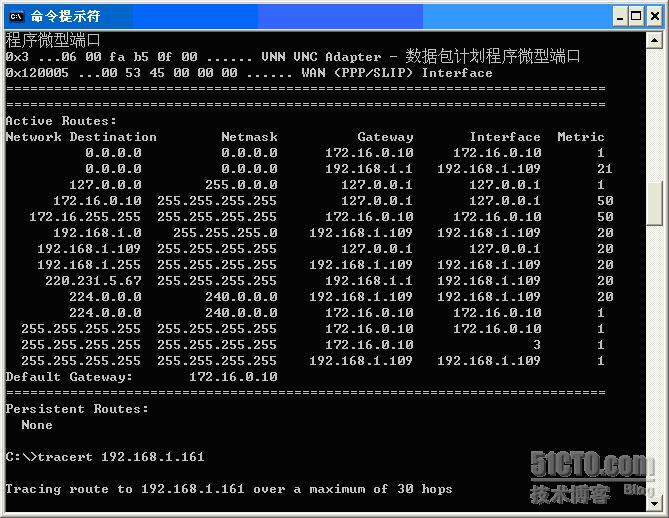Maximize the Command Prompt window

[635, 16]
